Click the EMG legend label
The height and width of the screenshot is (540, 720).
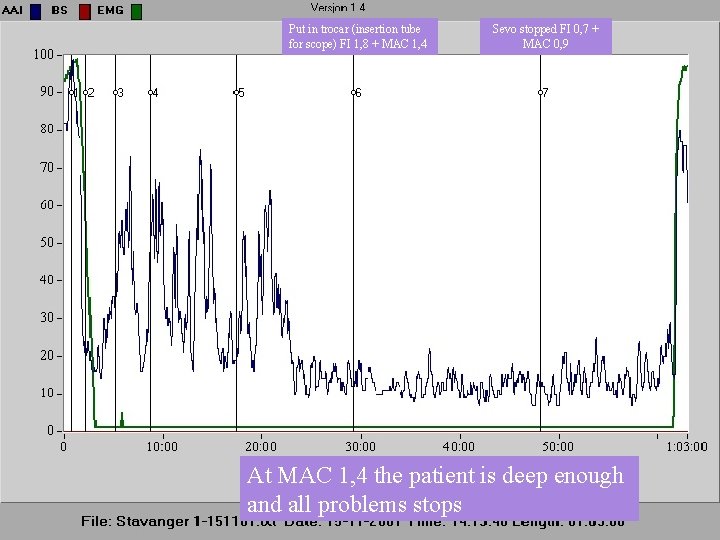tap(110, 10)
